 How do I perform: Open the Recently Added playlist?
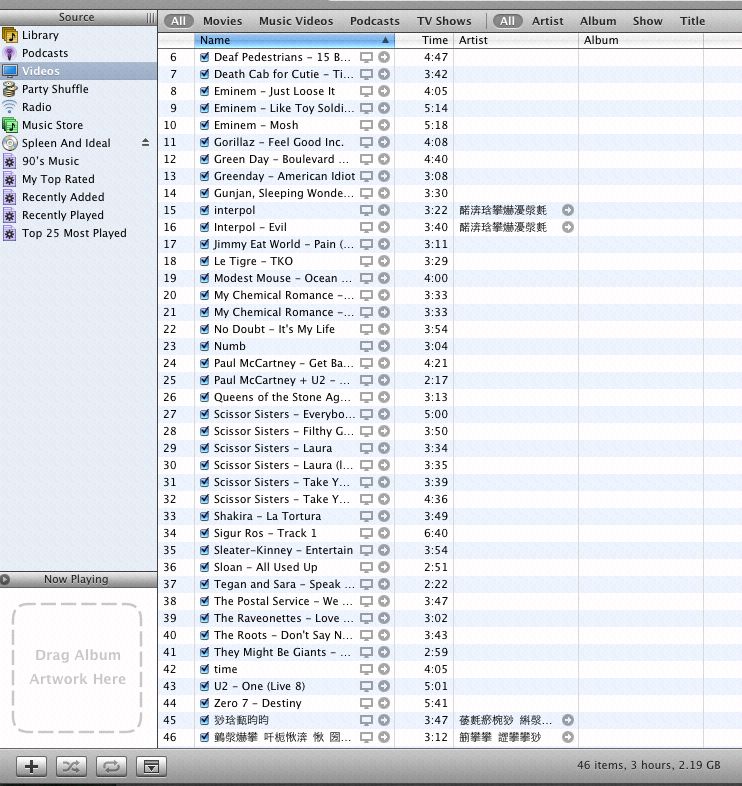(63, 198)
